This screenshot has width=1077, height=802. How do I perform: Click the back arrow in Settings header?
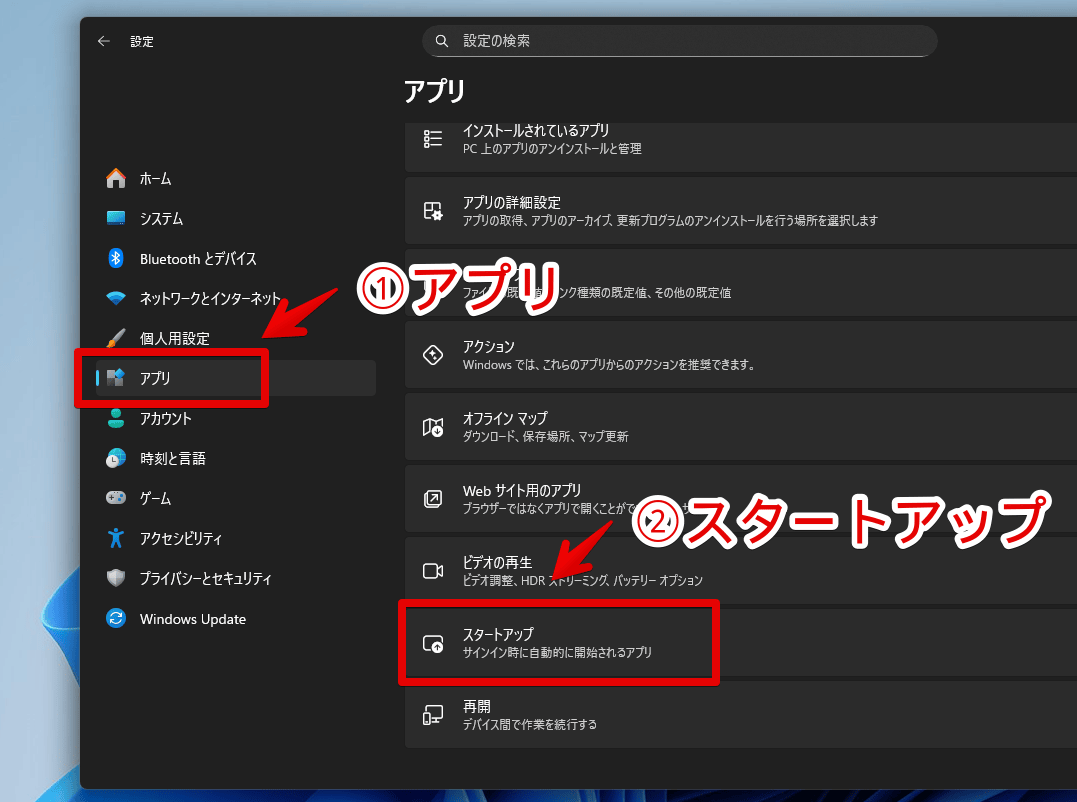click(103, 41)
